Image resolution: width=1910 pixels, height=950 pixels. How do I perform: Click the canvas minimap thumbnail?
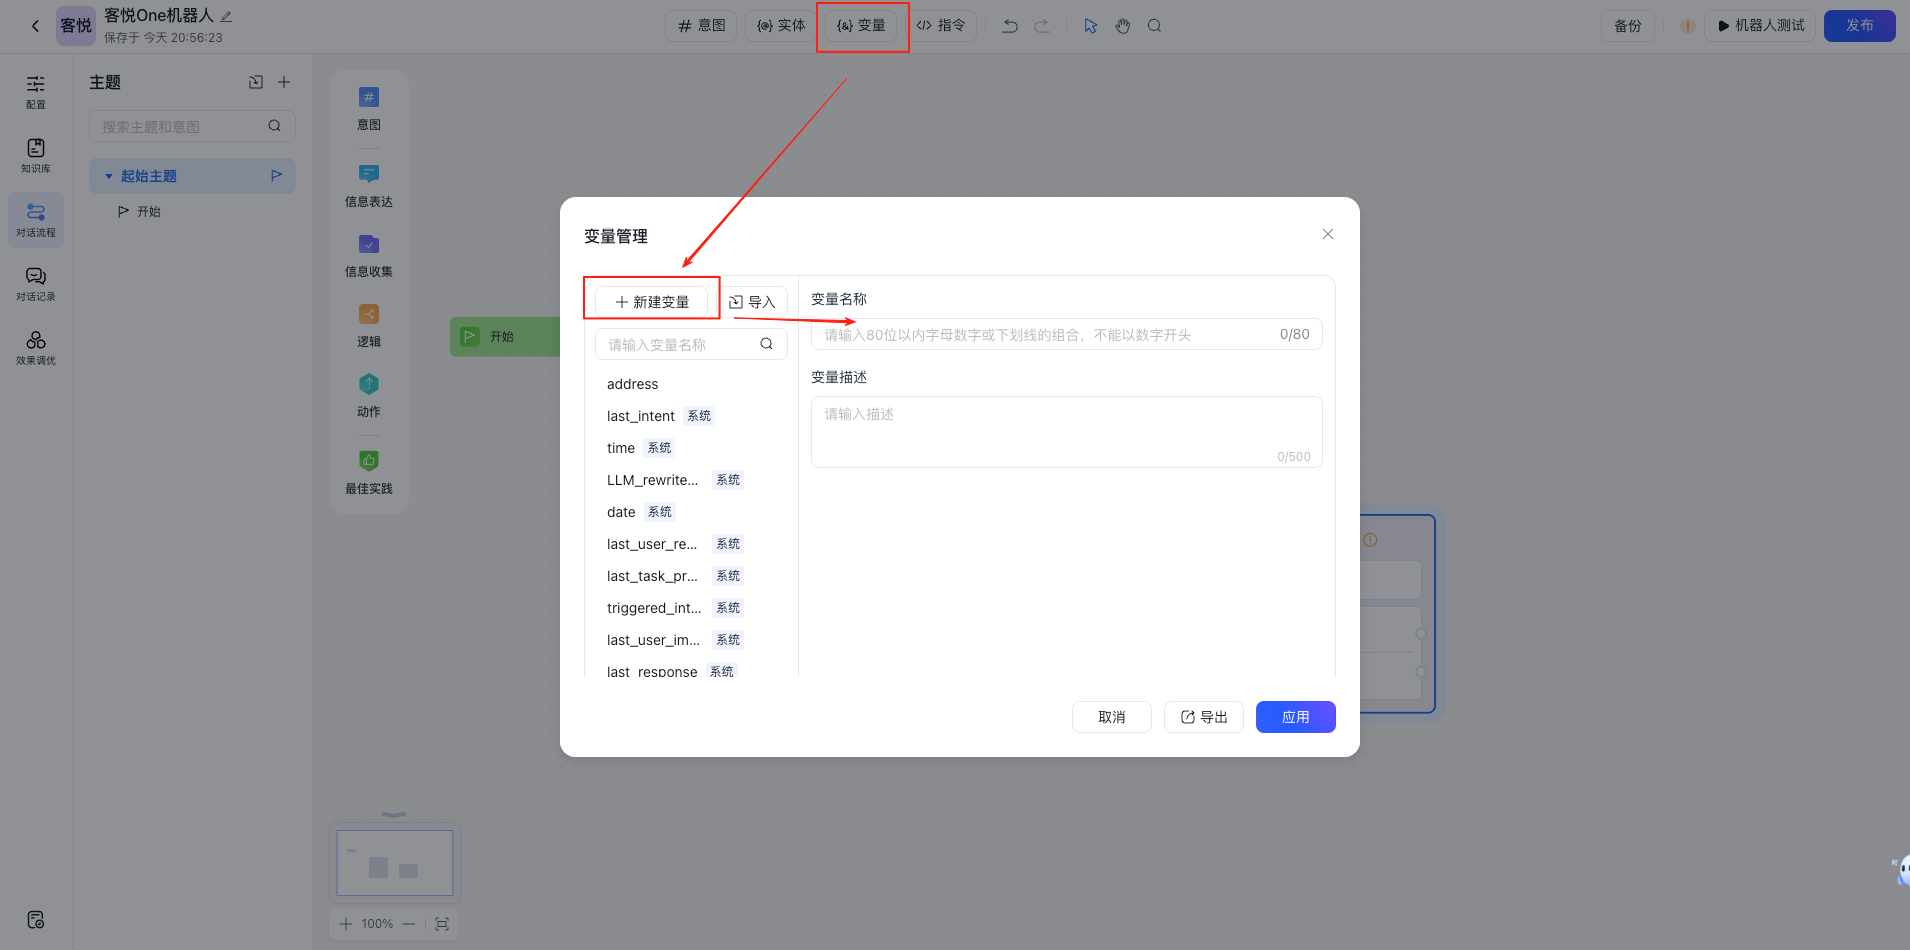(x=395, y=863)
